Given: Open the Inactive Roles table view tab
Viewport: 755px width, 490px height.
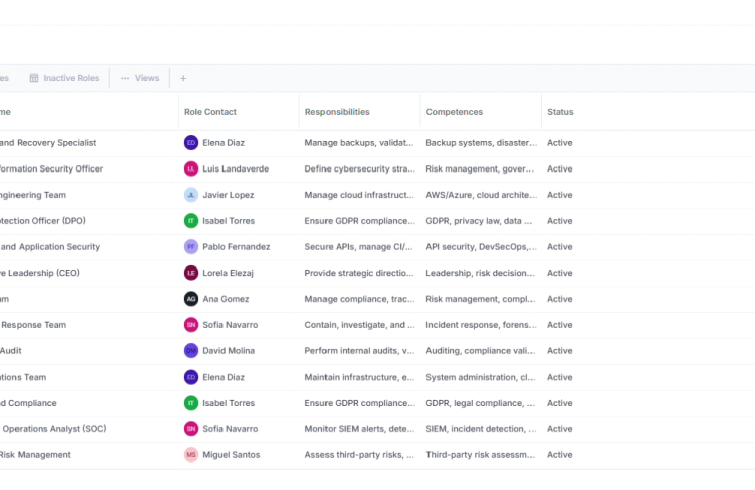Looking at the screenshot, I should [65, 78].
